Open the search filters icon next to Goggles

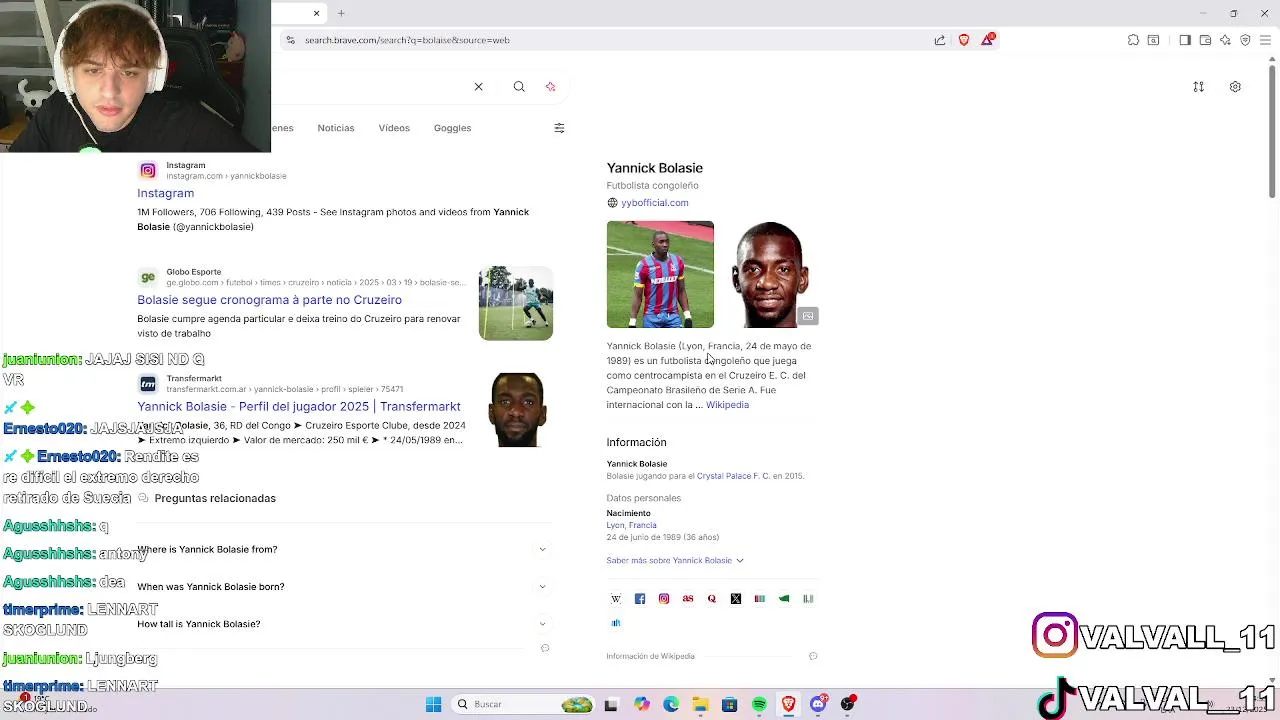point(559,128)
